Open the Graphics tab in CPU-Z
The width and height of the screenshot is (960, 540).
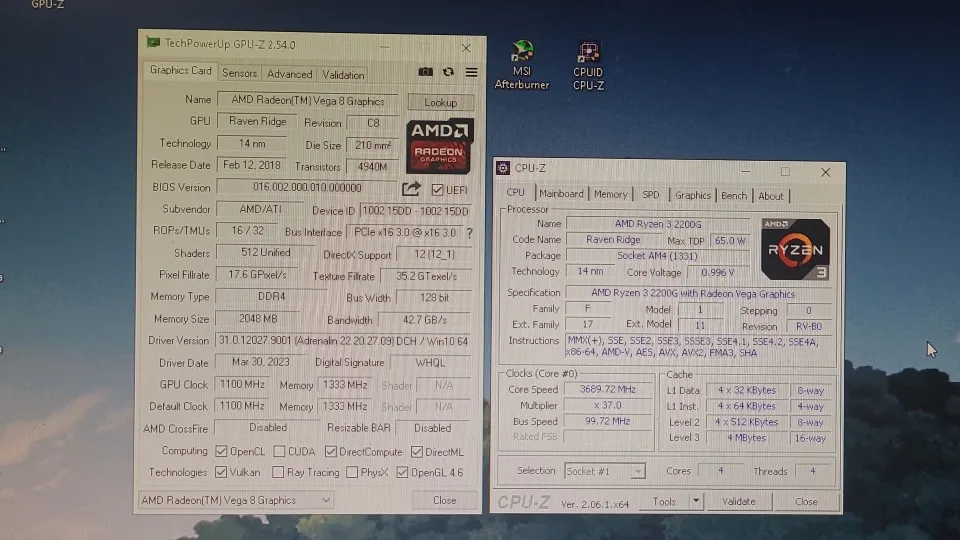click(693, 195)
